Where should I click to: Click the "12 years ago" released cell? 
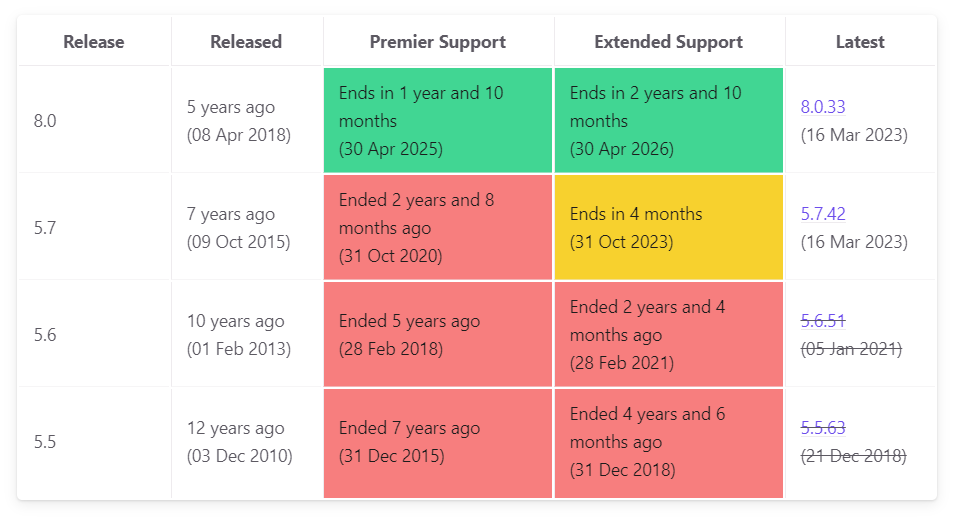click(246, 442)
